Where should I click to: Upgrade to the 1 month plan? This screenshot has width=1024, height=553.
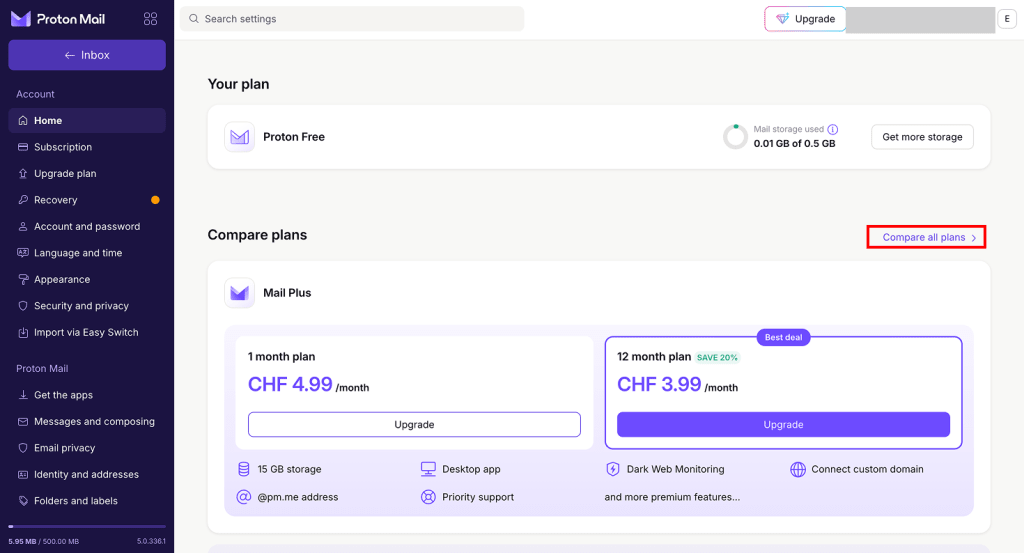tap(414, 425)
